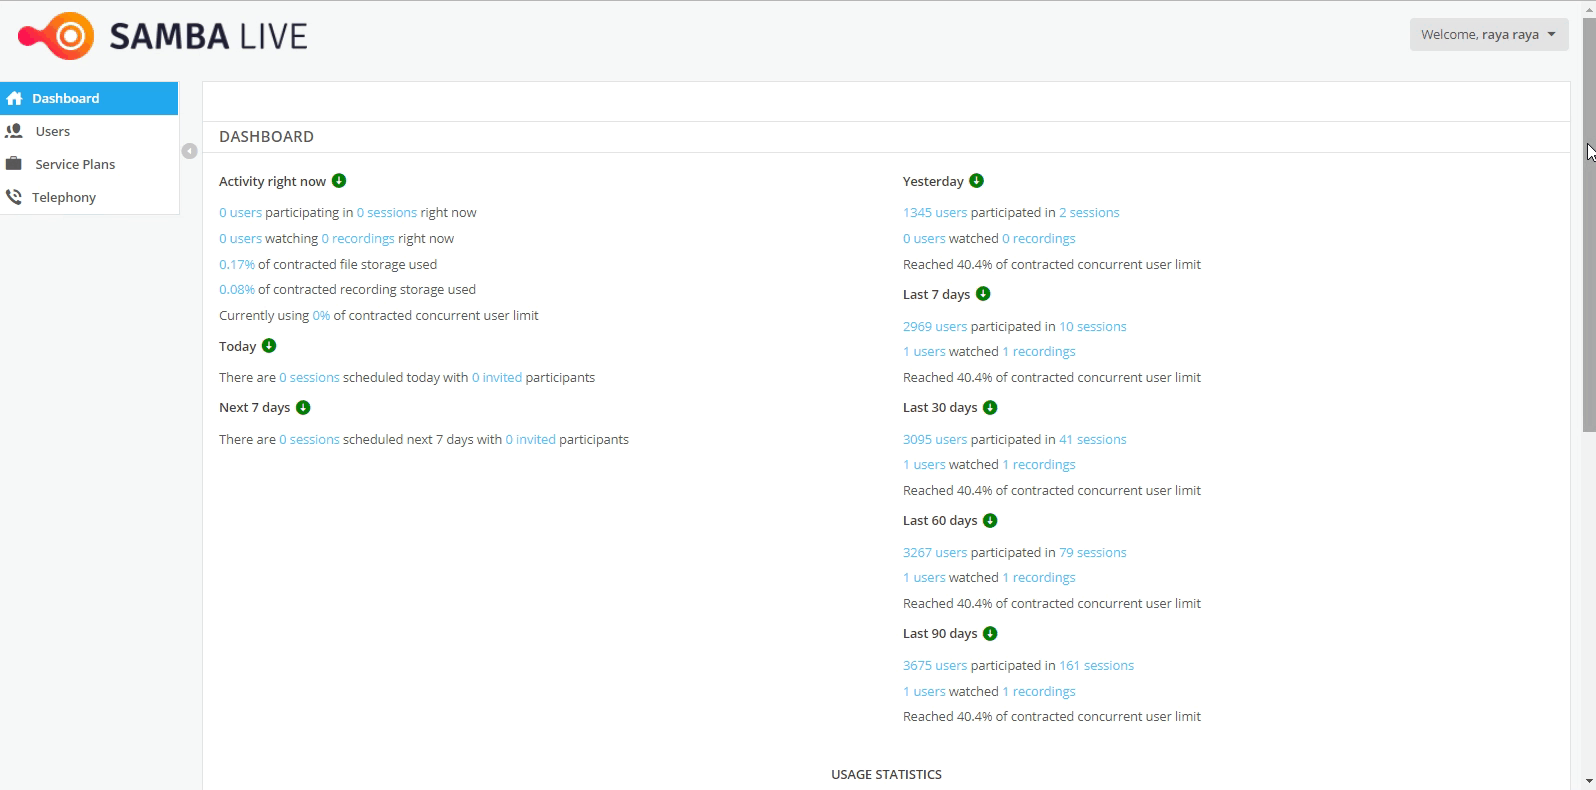Viewport: 1596px width, 790px height.
Task: Open 0 recordings link under Yesterday
Action: [x=1039, y=238]
